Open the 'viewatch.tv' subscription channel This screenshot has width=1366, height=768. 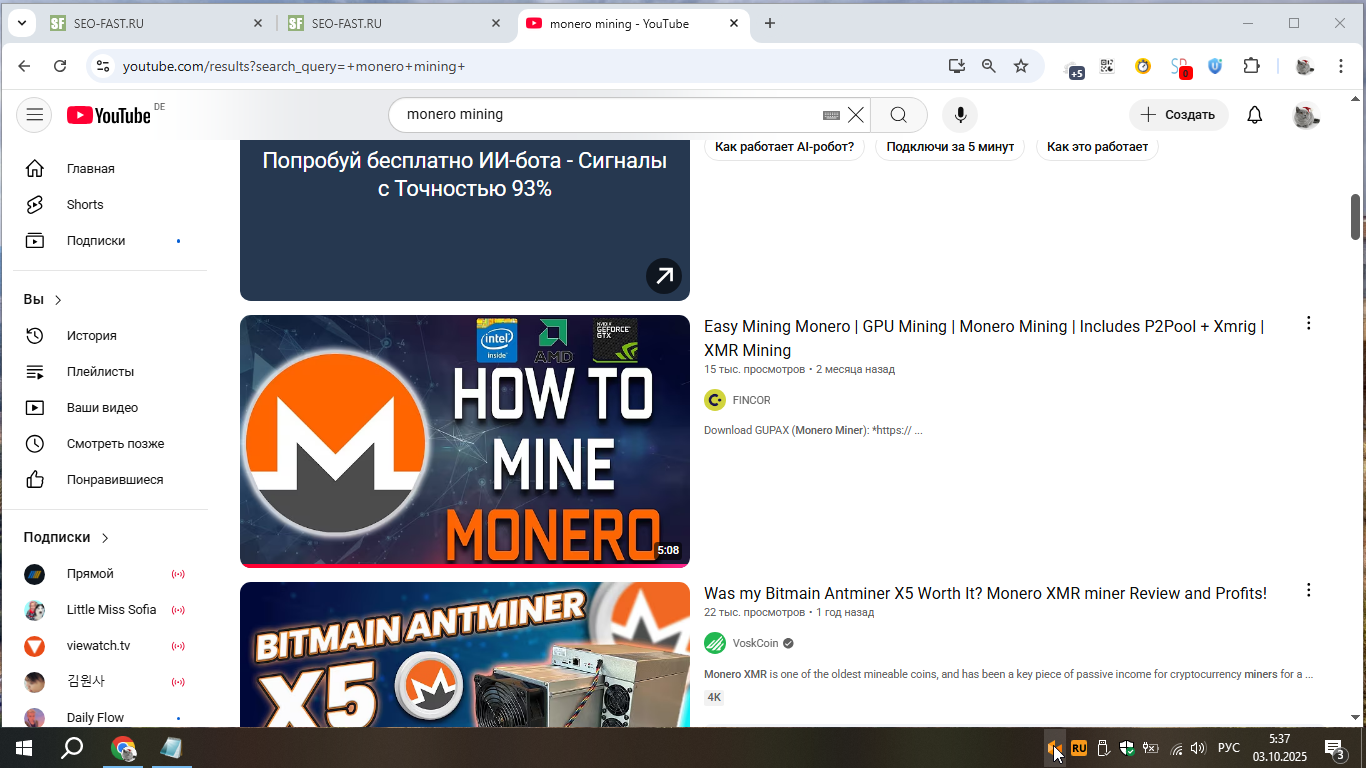coord(110,646)
